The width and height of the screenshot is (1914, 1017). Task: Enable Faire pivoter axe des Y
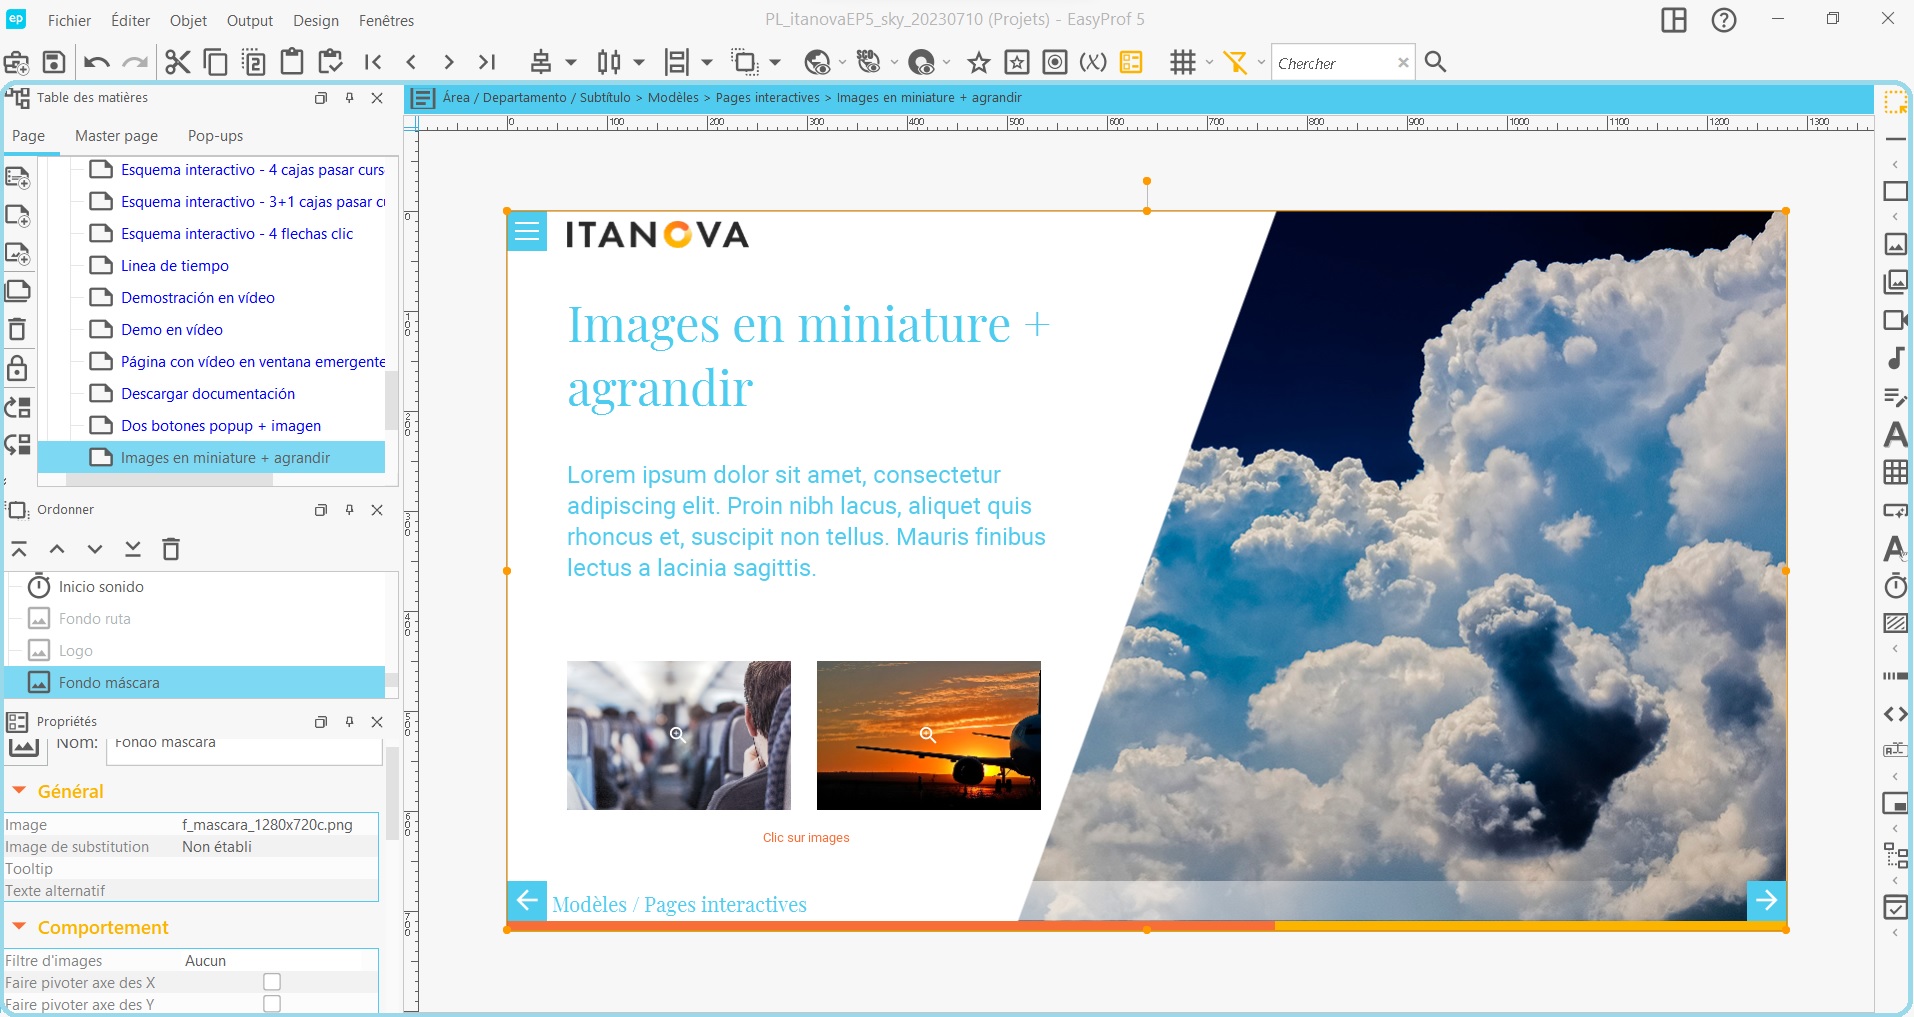(272, 1004)
